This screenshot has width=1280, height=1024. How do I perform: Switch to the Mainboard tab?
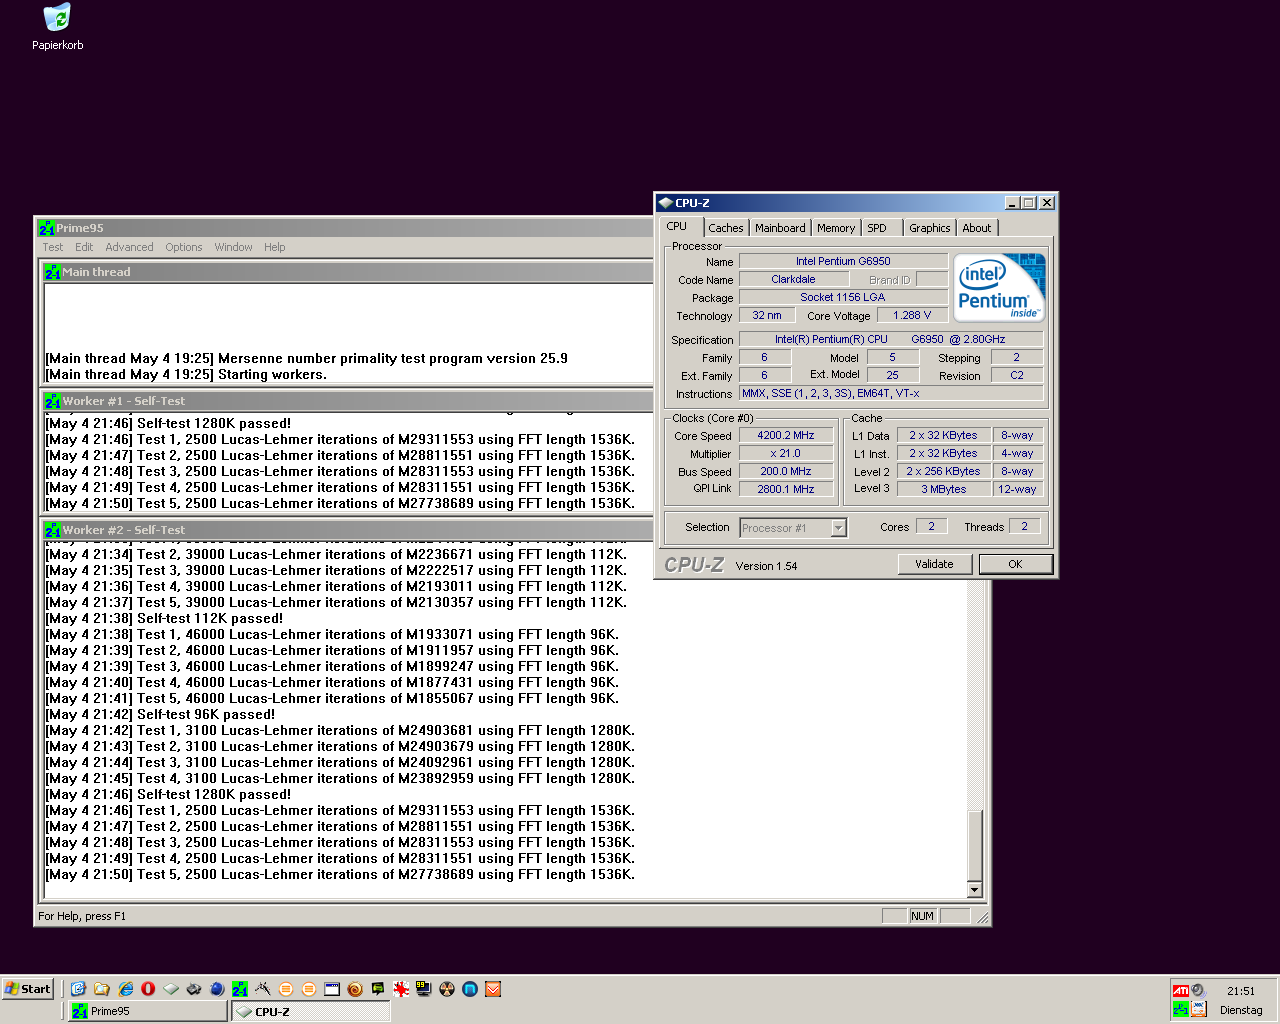(780, 228)
